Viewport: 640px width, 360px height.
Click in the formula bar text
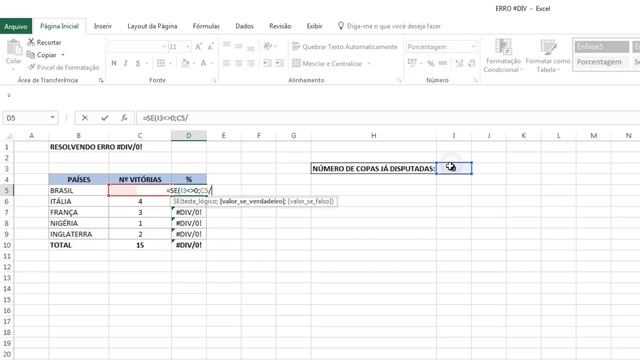pos(165,118)
